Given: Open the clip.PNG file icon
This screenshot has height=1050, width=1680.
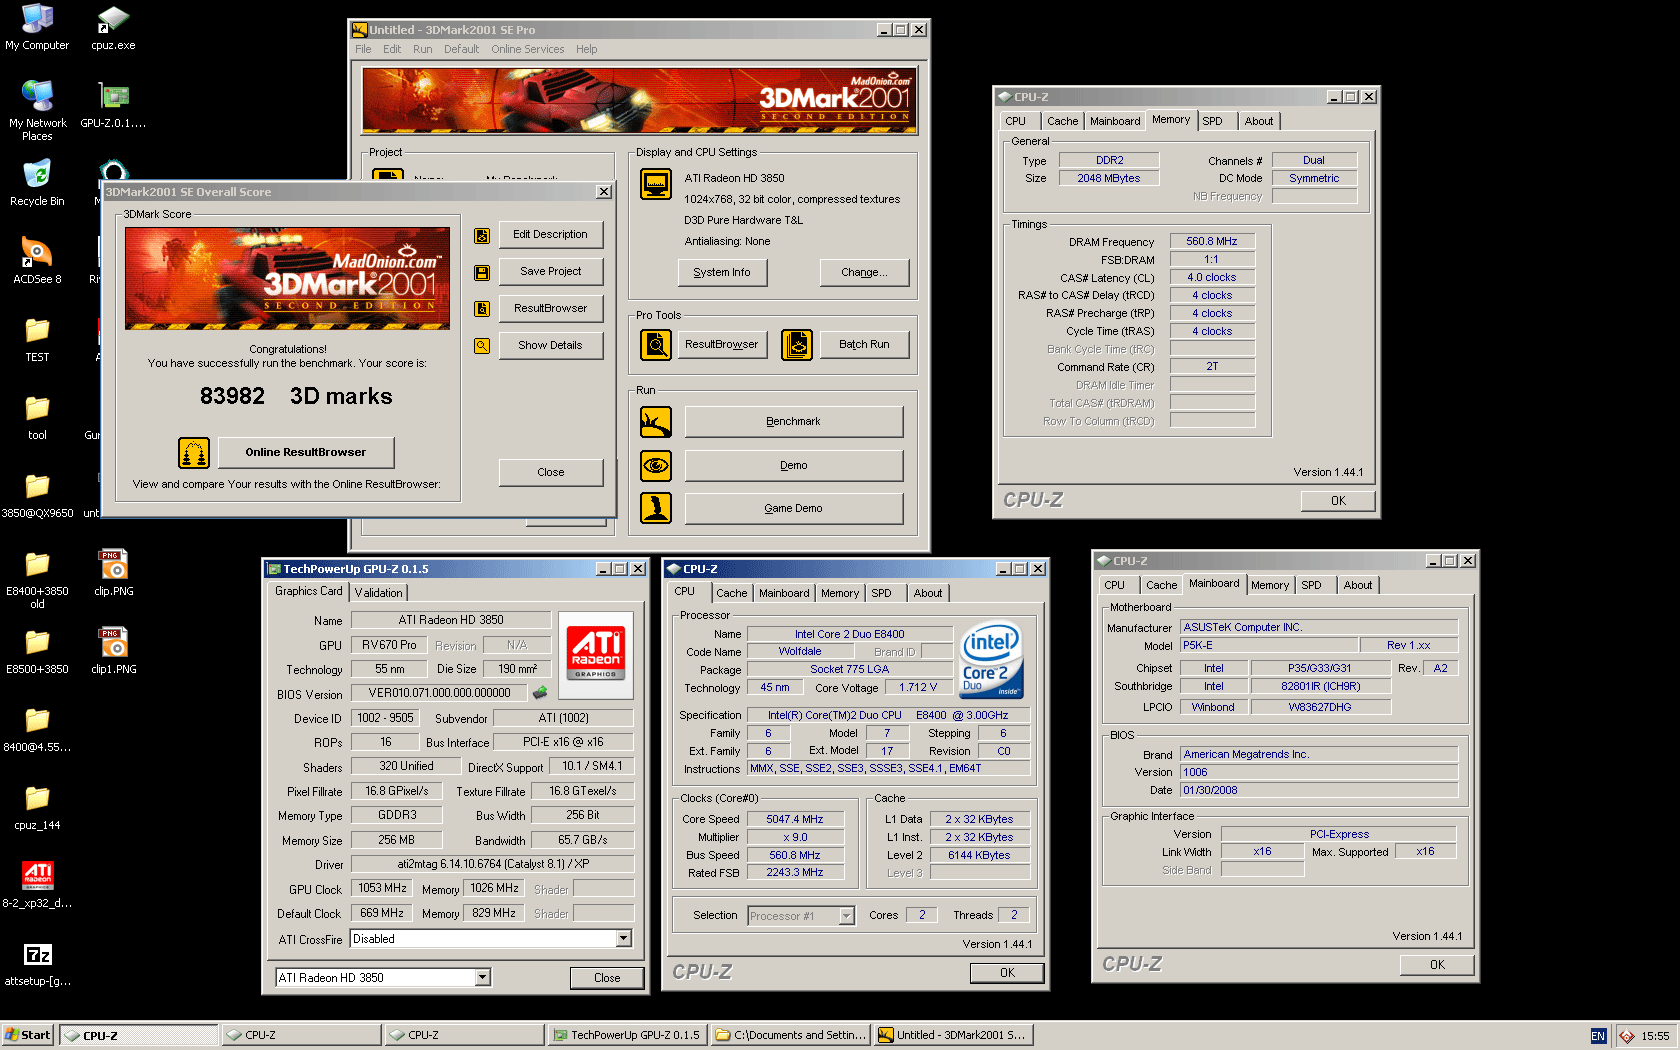Looking at the screenshot, I should click(x=113, y=564).
